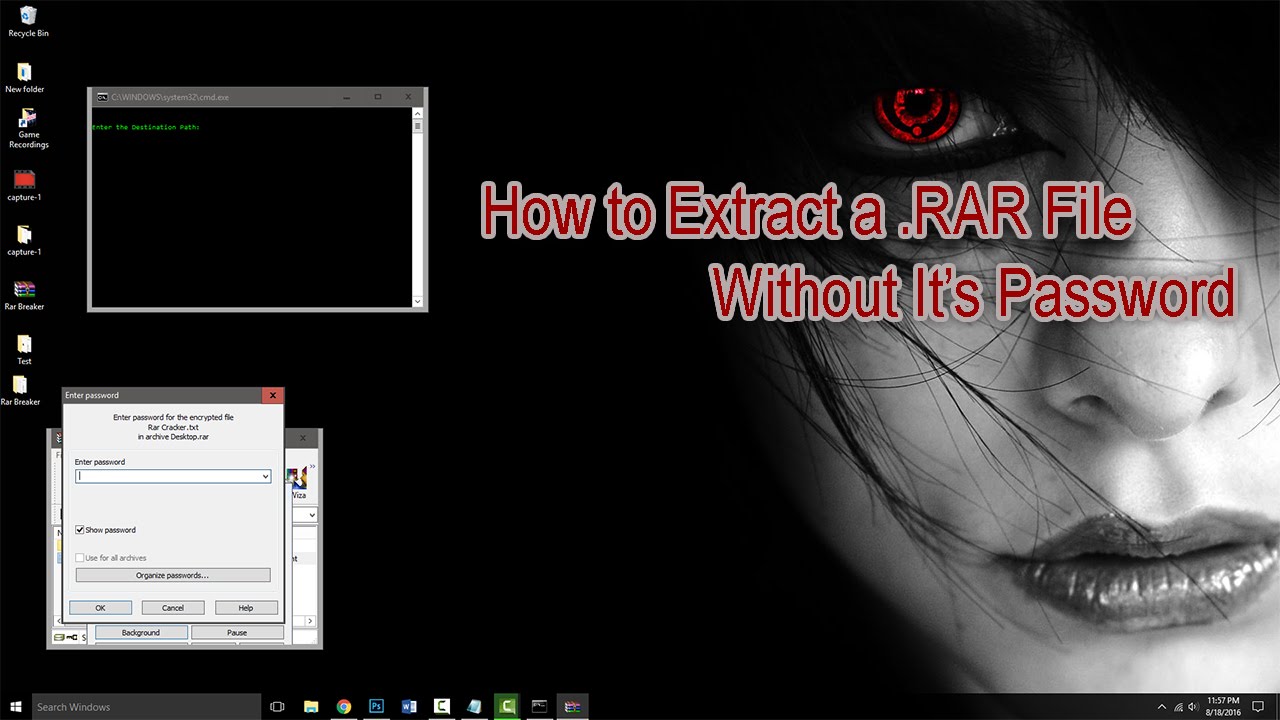
Task: Tick the Use for all archives checkbox
Action: [80, 558]
